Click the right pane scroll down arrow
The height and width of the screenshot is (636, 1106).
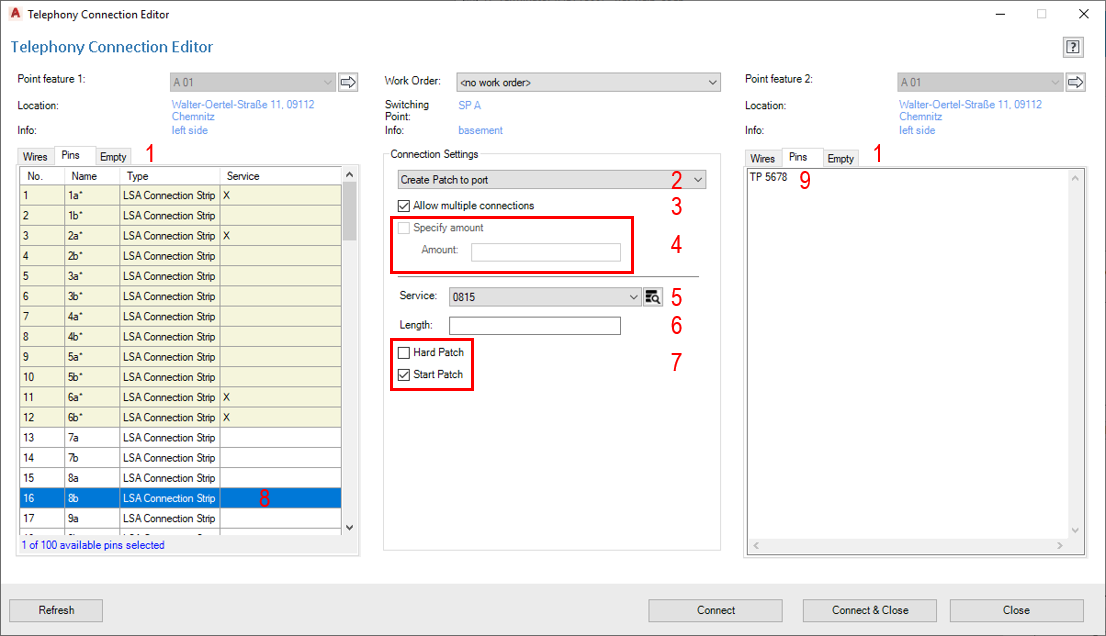tap(1075, 530)
